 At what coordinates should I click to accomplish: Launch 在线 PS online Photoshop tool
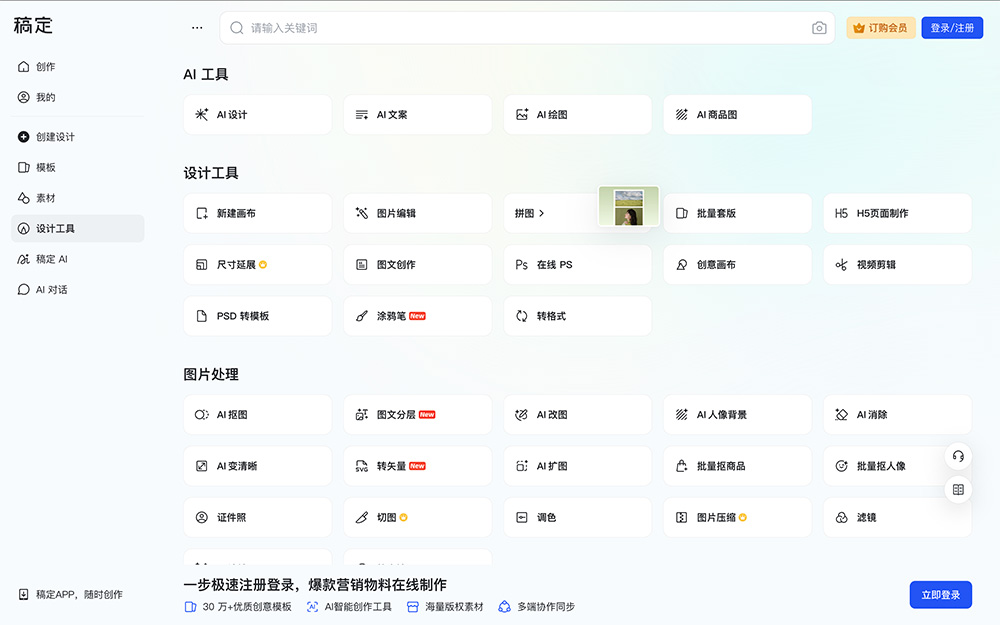(577, 264)
